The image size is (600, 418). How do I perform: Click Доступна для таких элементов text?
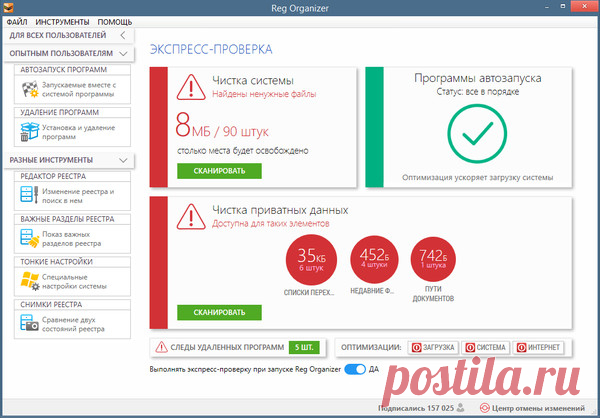[x=271, y=224]
